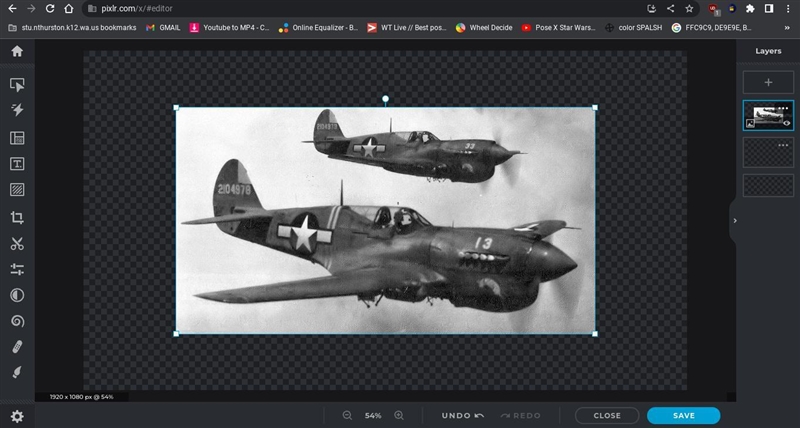
Task: Open FFC9C9, DE9E9E bookmark
Action: (x=712, y=28)
